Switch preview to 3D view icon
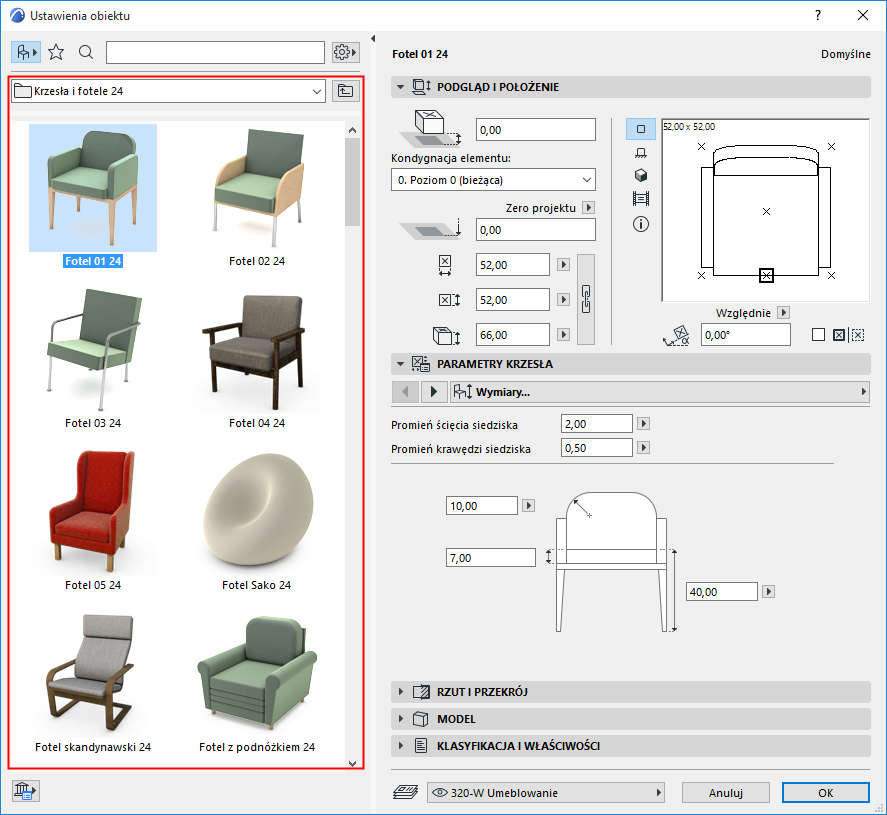 (641, 175)
